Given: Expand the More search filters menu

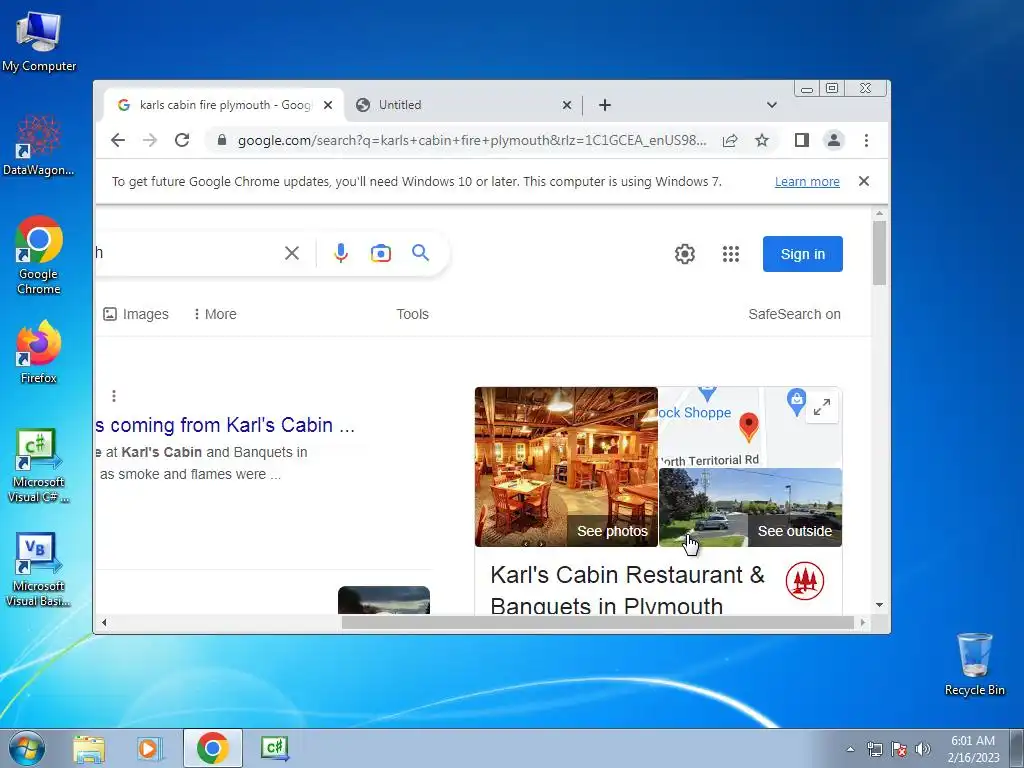Looking at the screenshot, I should (x=215, y=314).
